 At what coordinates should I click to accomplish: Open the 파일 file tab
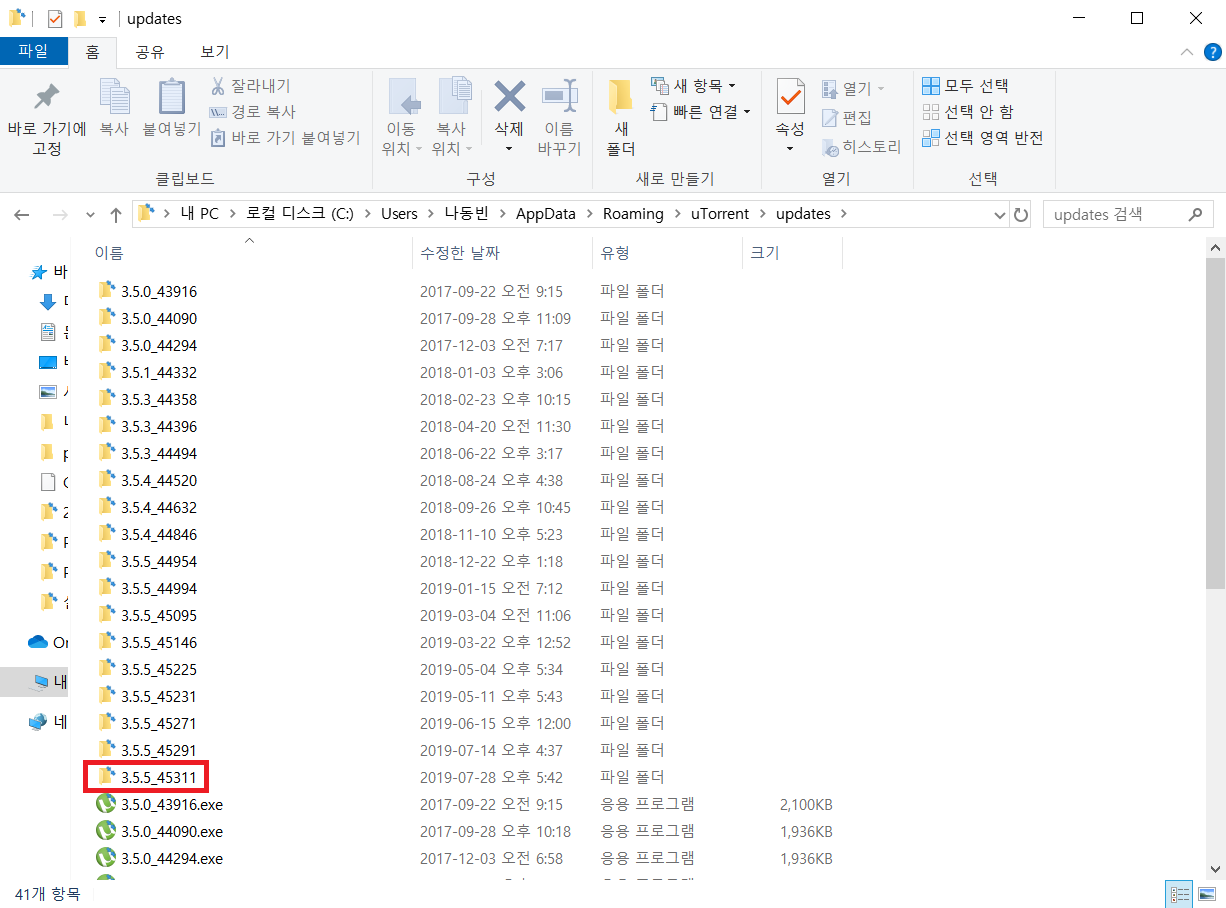[33, 52]
